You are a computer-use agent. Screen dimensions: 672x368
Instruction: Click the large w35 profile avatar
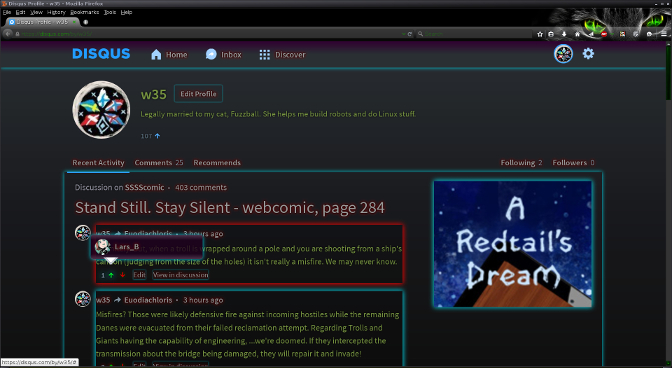click(x=102, y=110)
